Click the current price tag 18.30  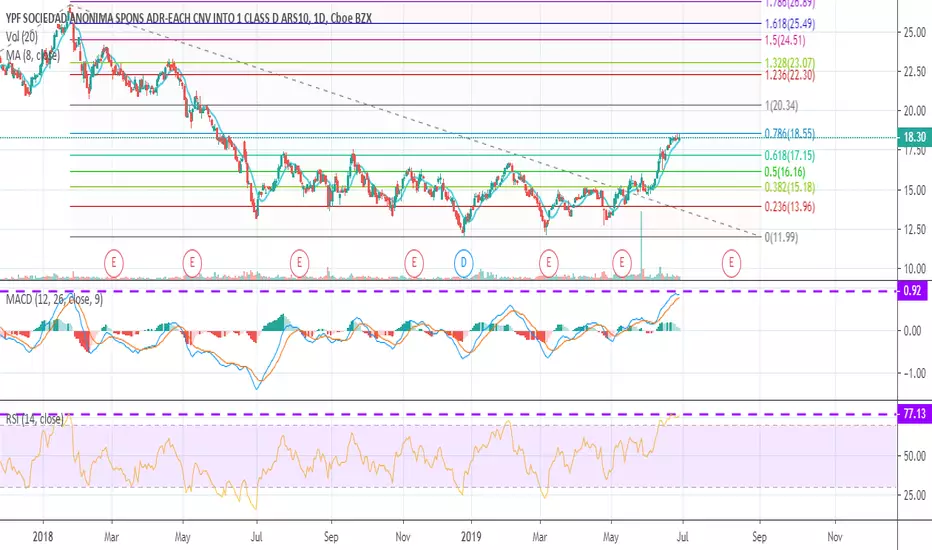914,137
